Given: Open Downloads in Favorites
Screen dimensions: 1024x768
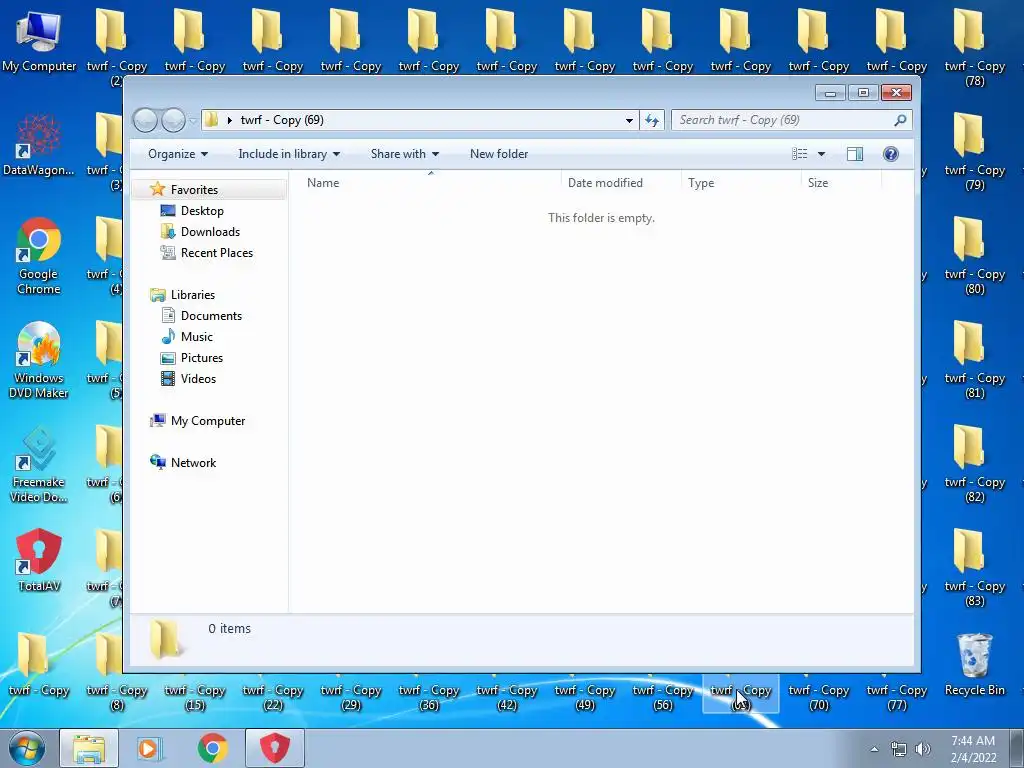Looking at the screenshot, I should (210, 232).
